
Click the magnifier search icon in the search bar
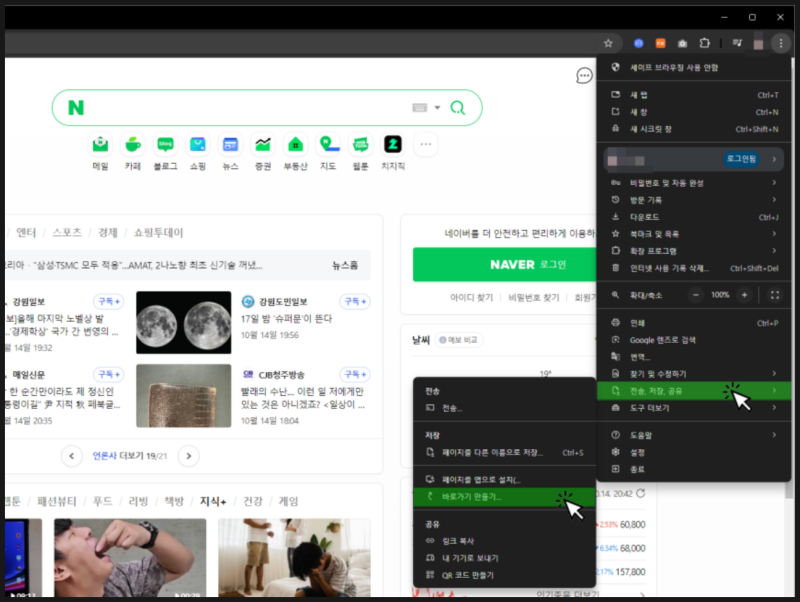click(x=457, y=108)
